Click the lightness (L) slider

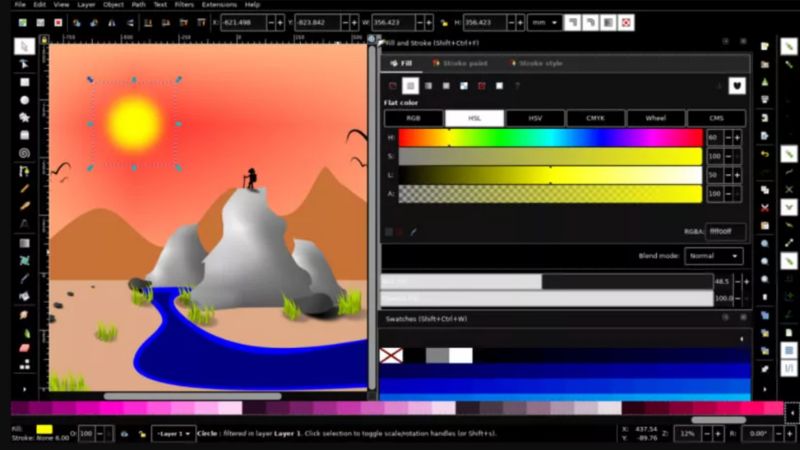point(550,175)
